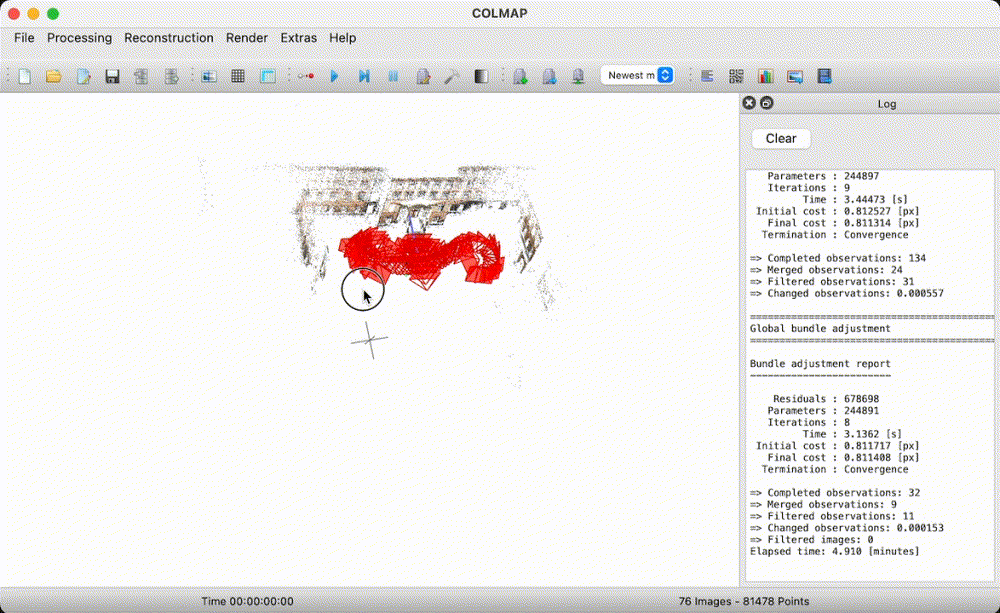Image resolution: width=1000 pixels, height=613 pixels.
Task: Click 'Residuals : 678698' in the log
Action: pyautogui.click(x=826, y=399)
